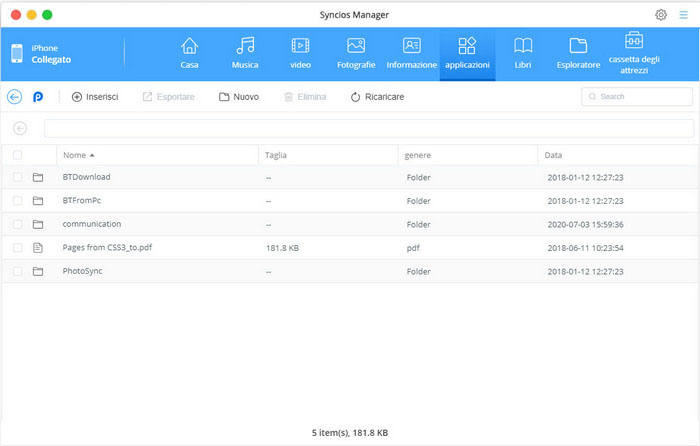The width and height of the screenshot is (700, 446).
Task: Check the BTDownload row checkbox
Action: (x=17, y=177)
